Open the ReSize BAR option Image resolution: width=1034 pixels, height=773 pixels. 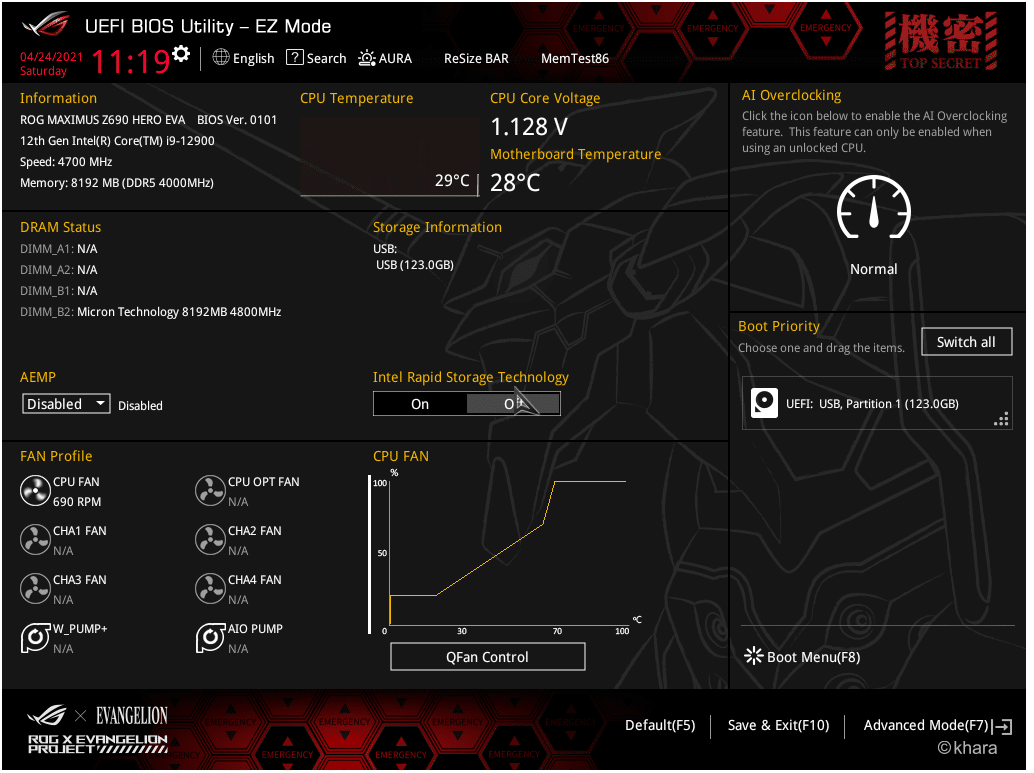[x=476, y=58]
